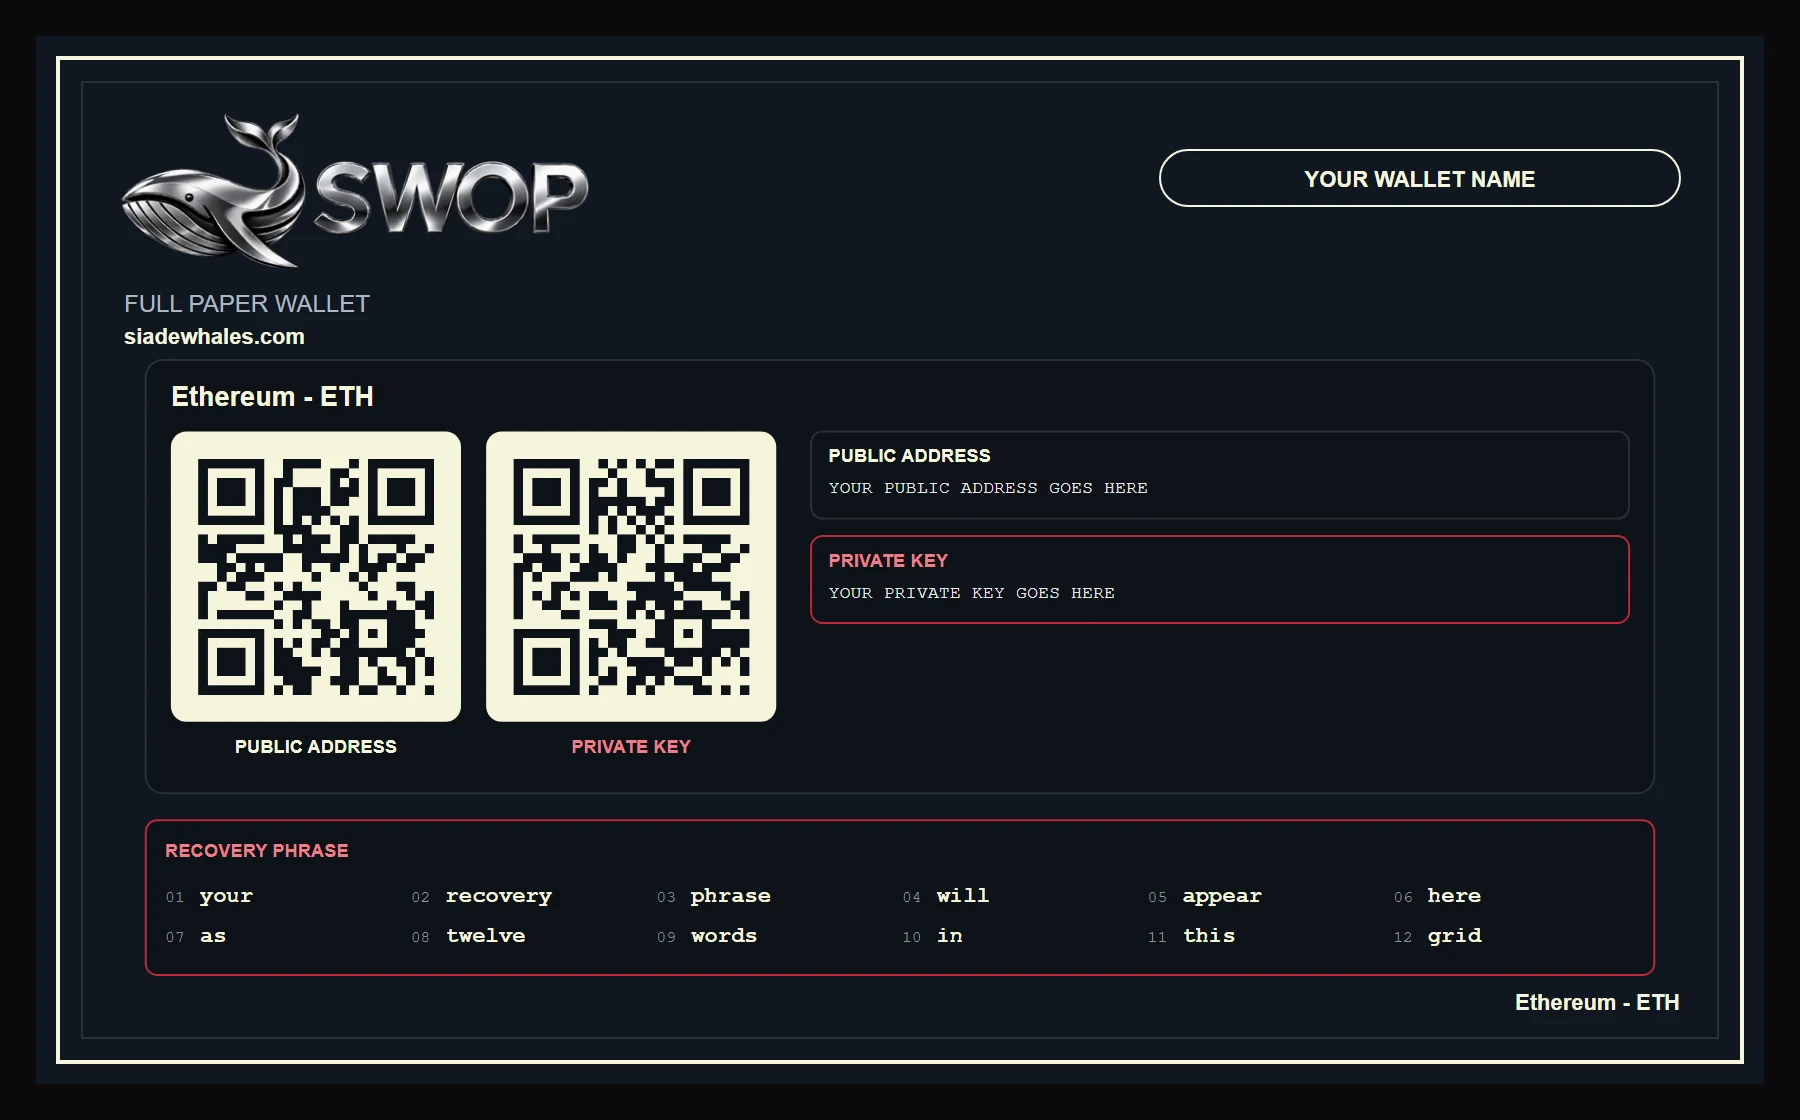Select recovery word 03 'phrase'
1800x1120 pixels.
click(x=731, y=896)
